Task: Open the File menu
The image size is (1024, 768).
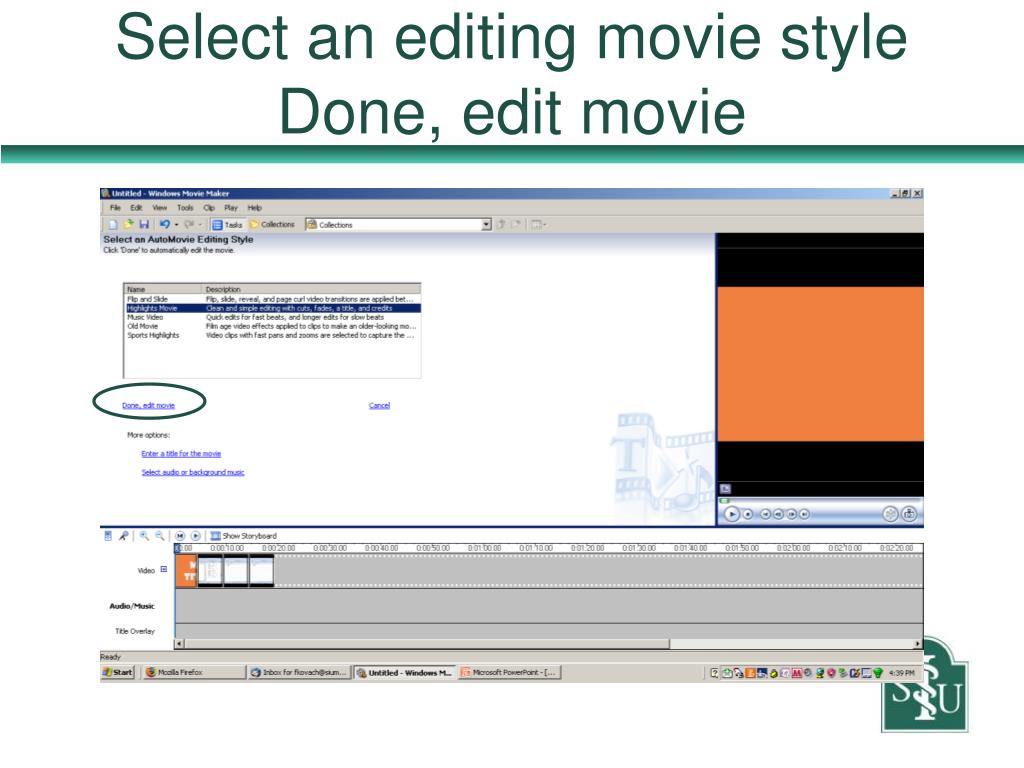Action: click(x=115, y=208)
